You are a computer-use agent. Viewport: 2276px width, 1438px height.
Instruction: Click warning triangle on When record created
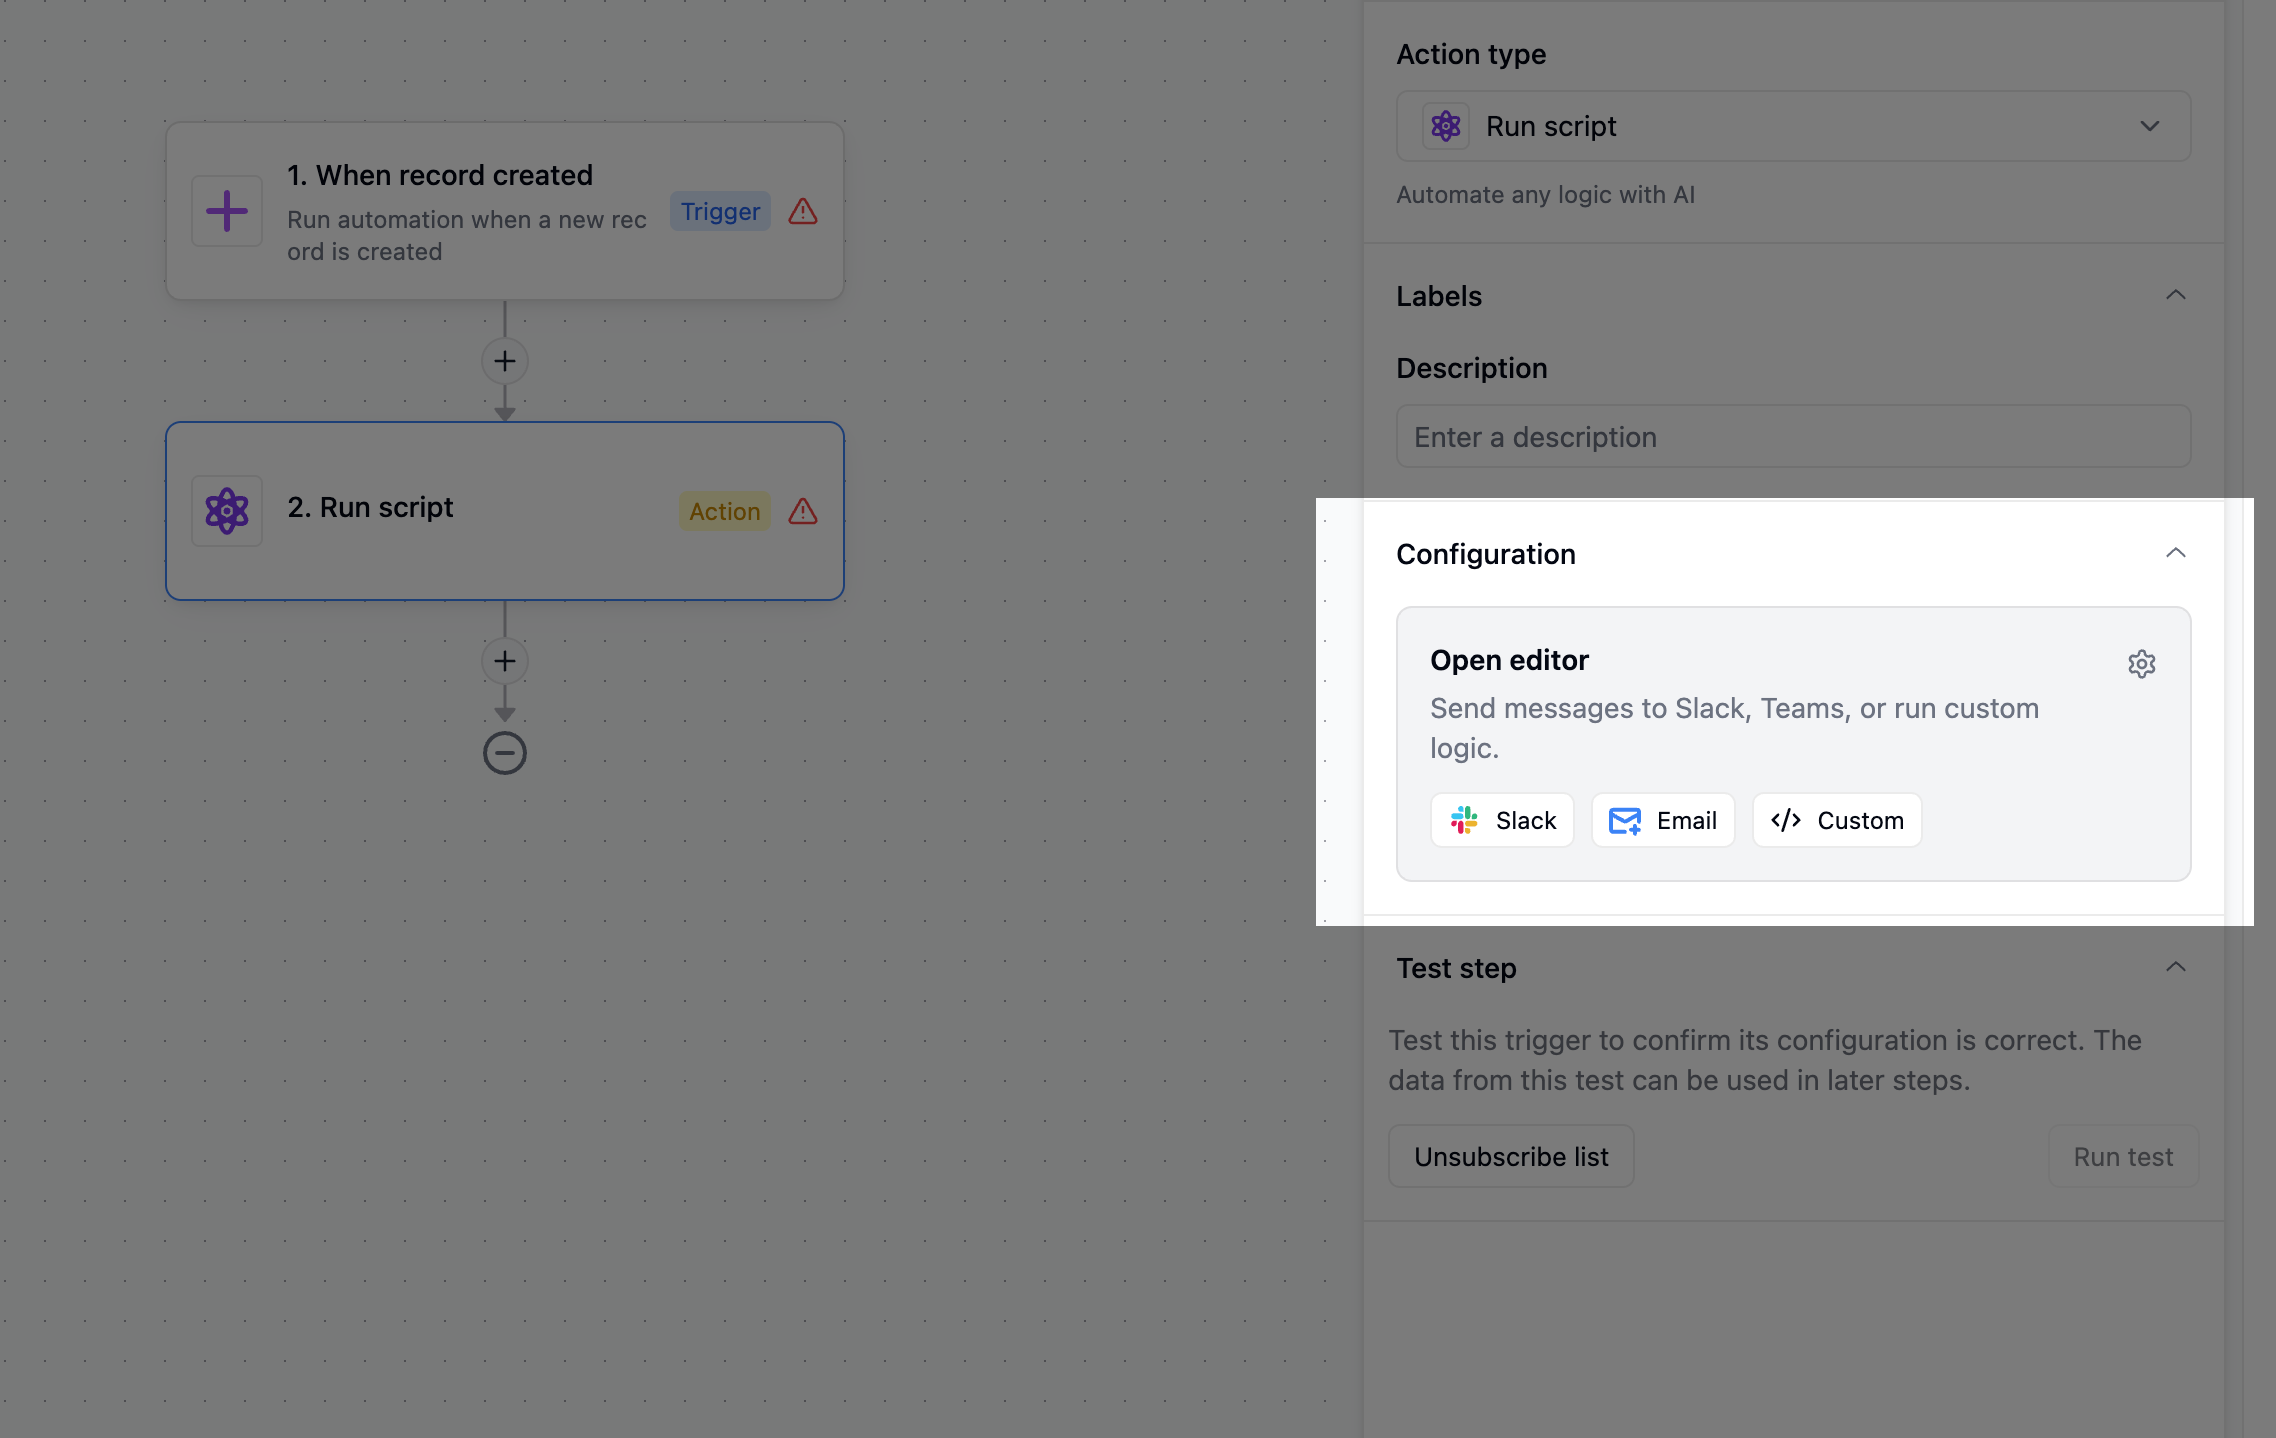(x=803, y=211)
